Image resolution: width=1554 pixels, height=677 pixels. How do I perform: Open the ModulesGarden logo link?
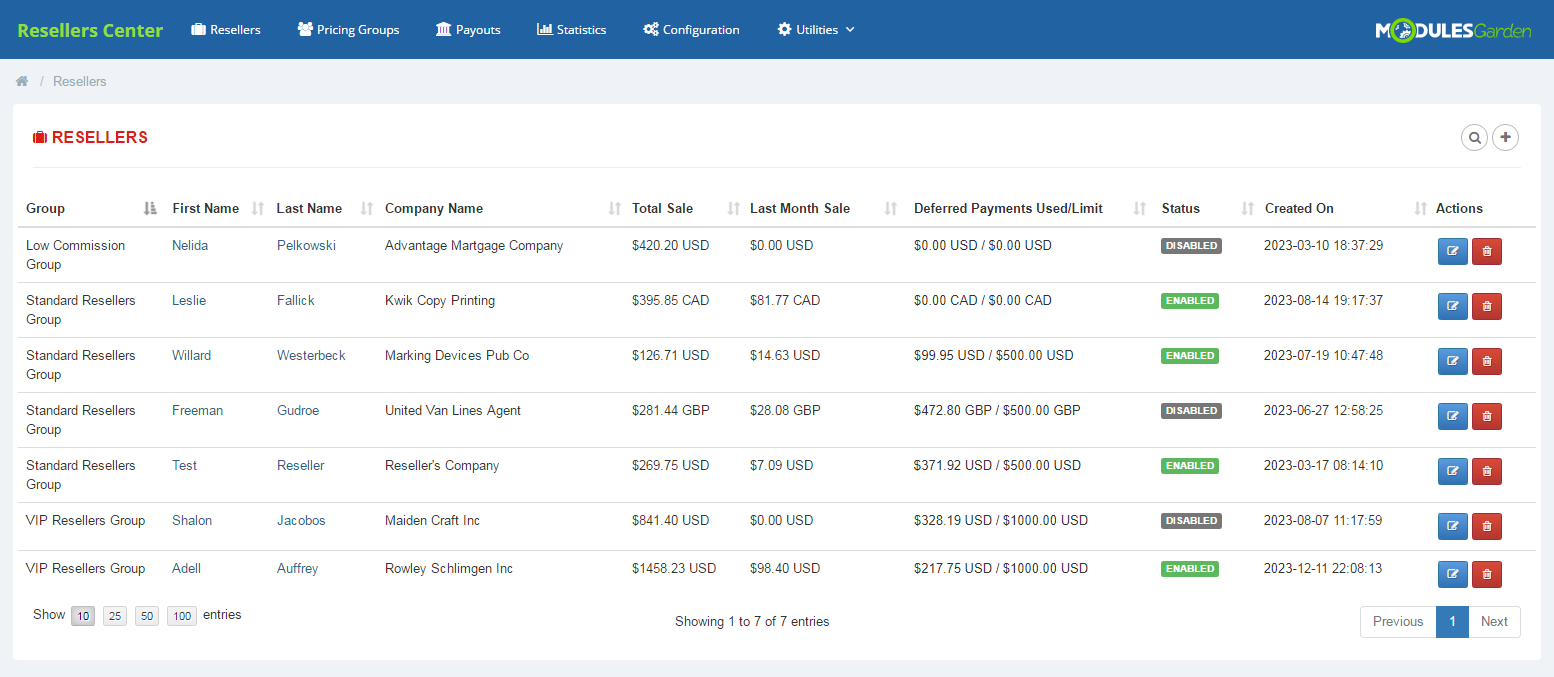pyautogui.click(x=1452, y=29)
